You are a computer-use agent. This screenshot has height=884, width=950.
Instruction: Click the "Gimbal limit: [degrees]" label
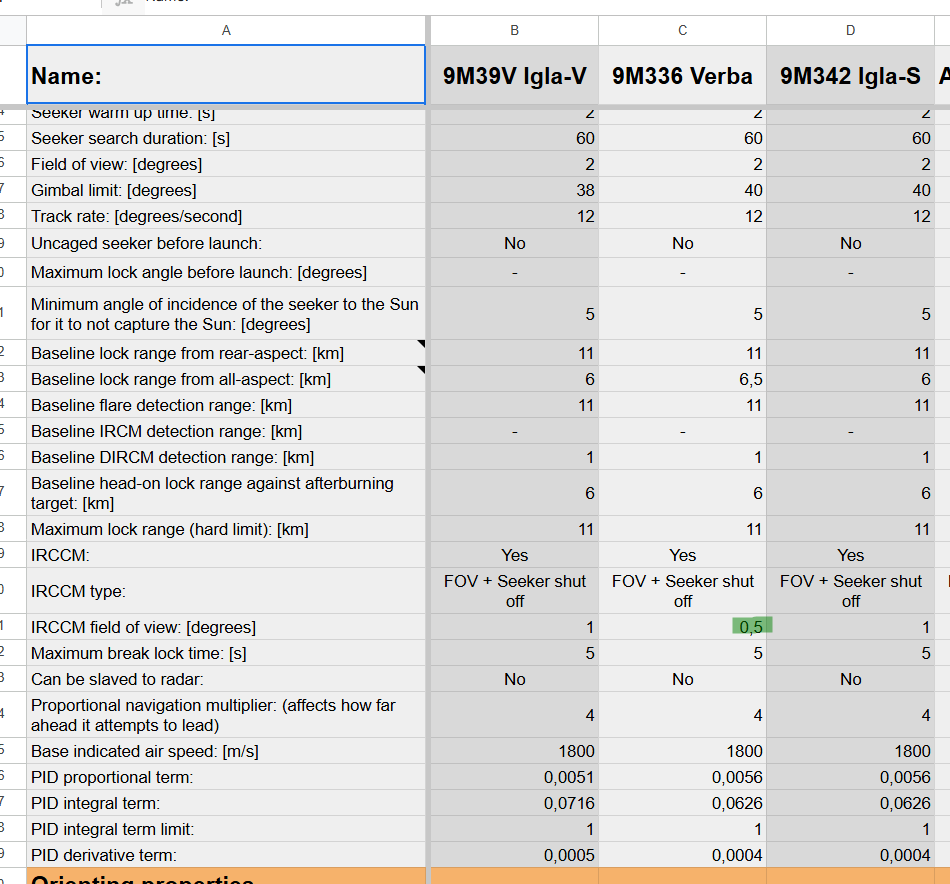[x=114, y=190]
